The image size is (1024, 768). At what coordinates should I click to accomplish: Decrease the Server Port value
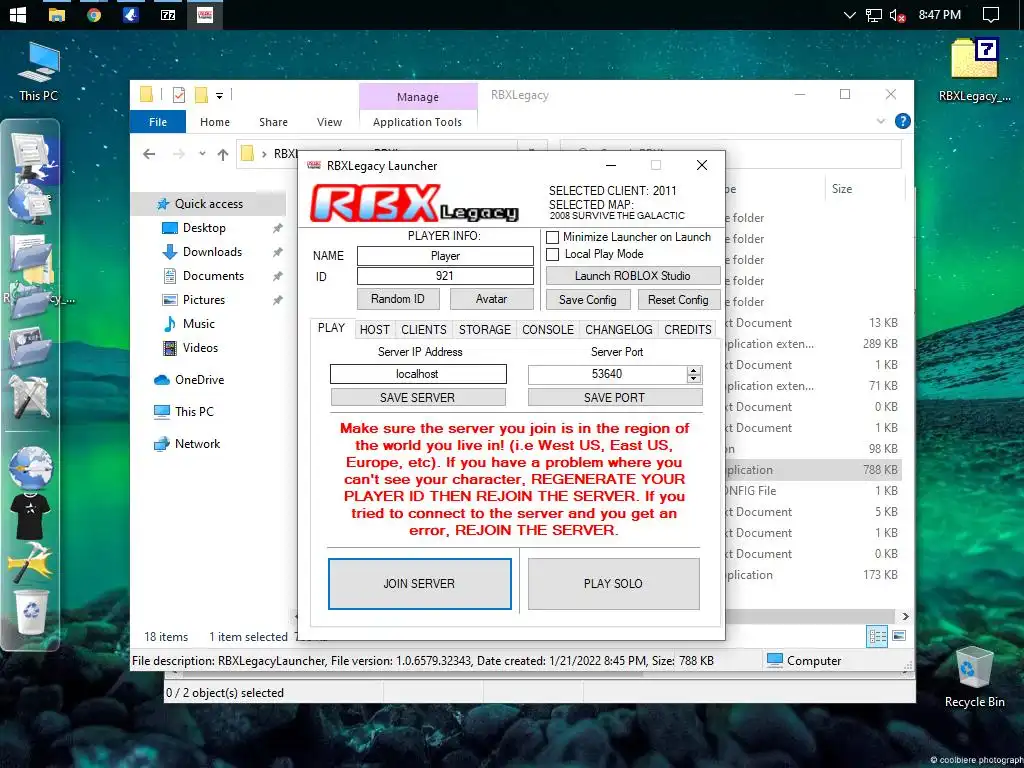[x=694, y=379]
